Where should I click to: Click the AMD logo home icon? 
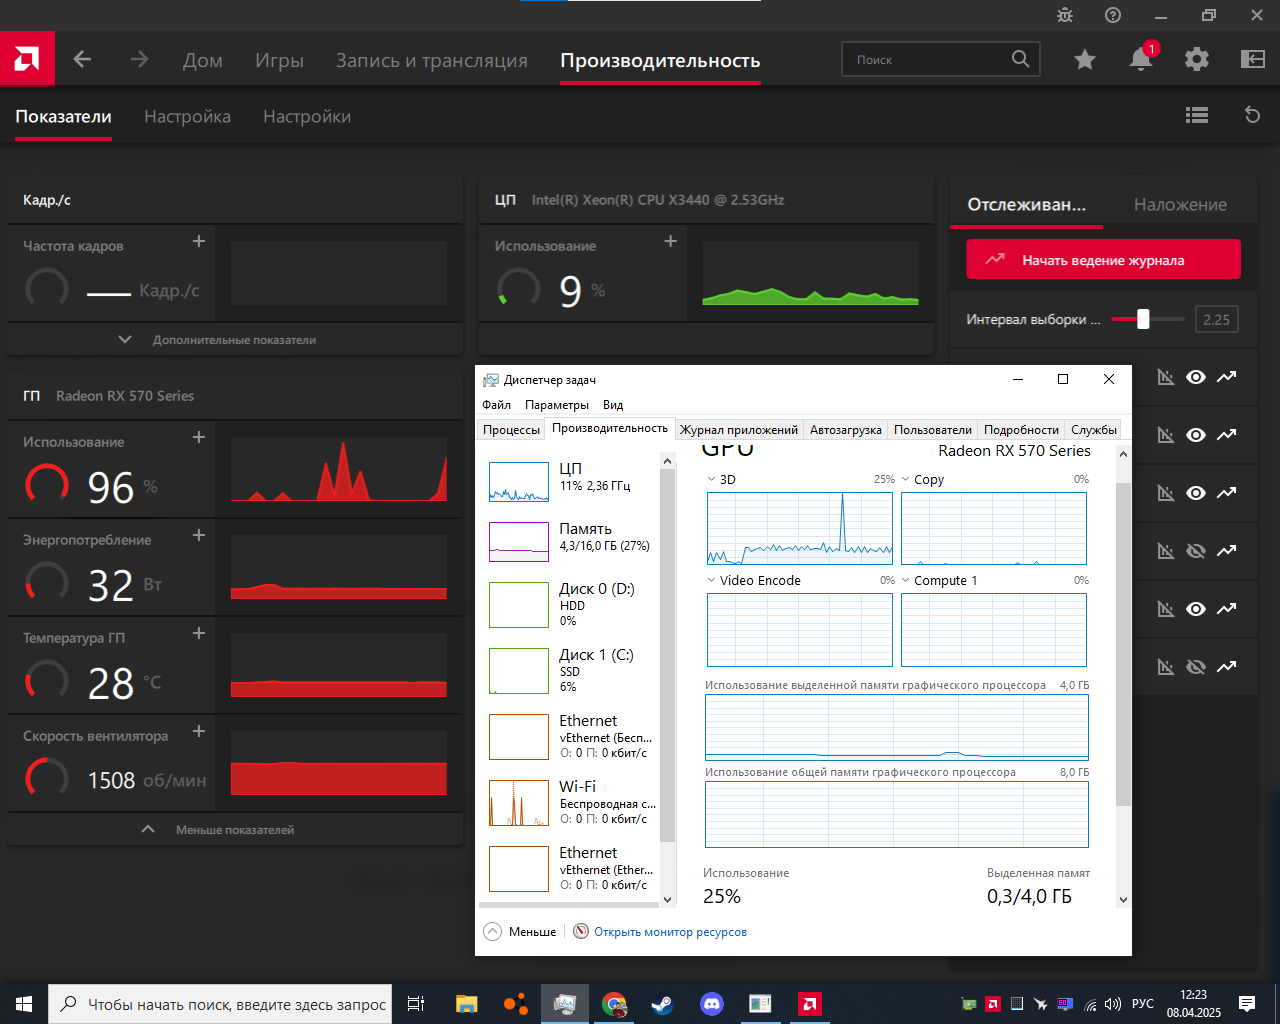tap(27, 59)
